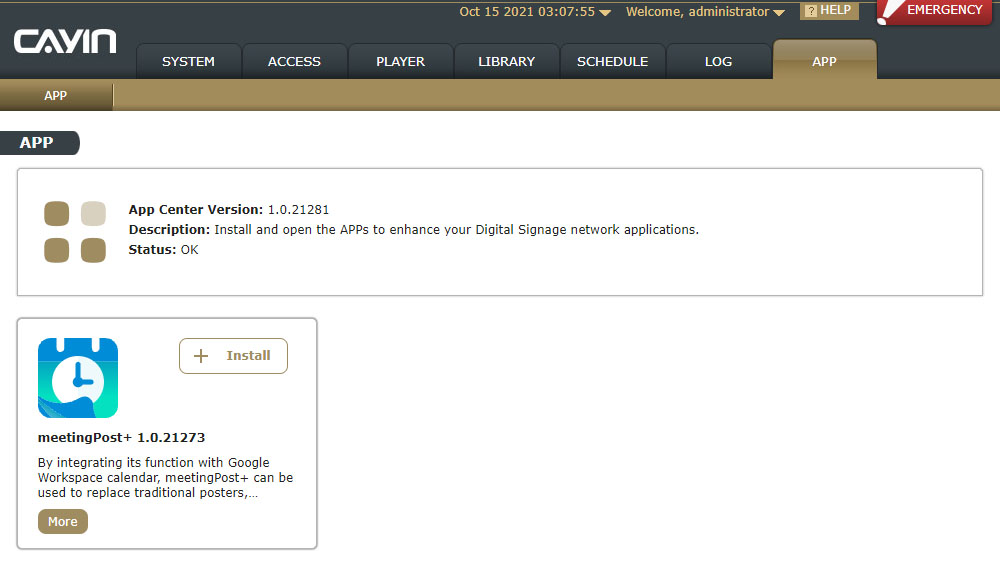Select the active APP main tab
This screenshot has height=577, width=1000.
[x=824, y=61]
